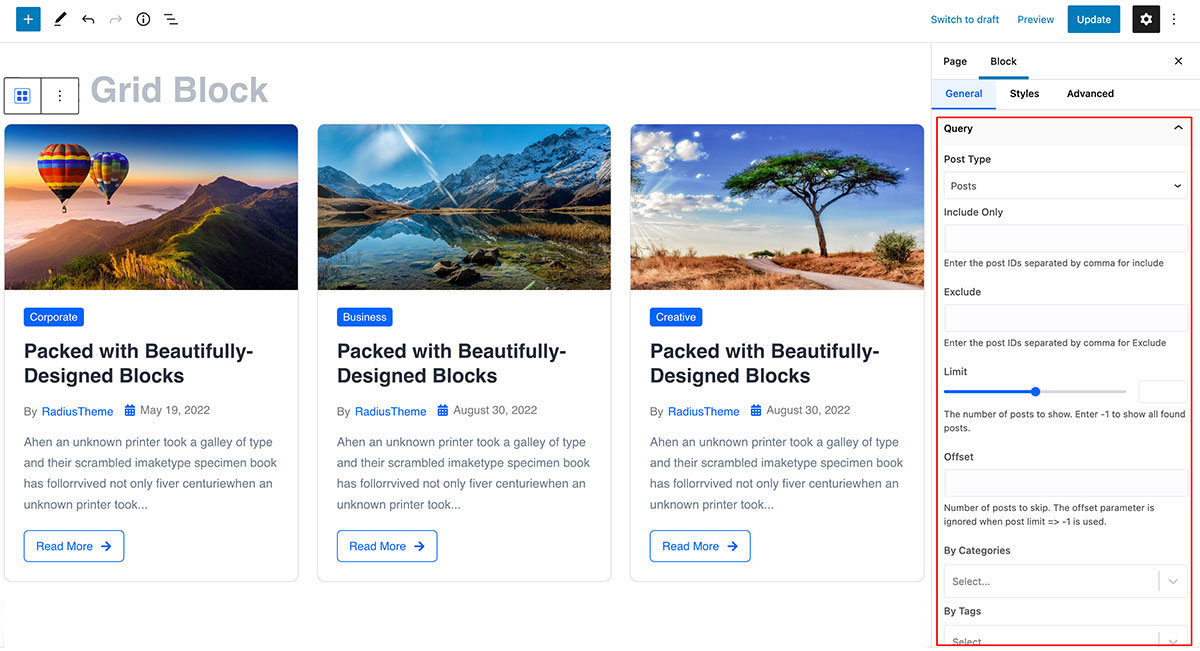Click the arrow in the Creative card's Read More
The height and width of the screenshot is (651, 1200).
coord(732,546)
